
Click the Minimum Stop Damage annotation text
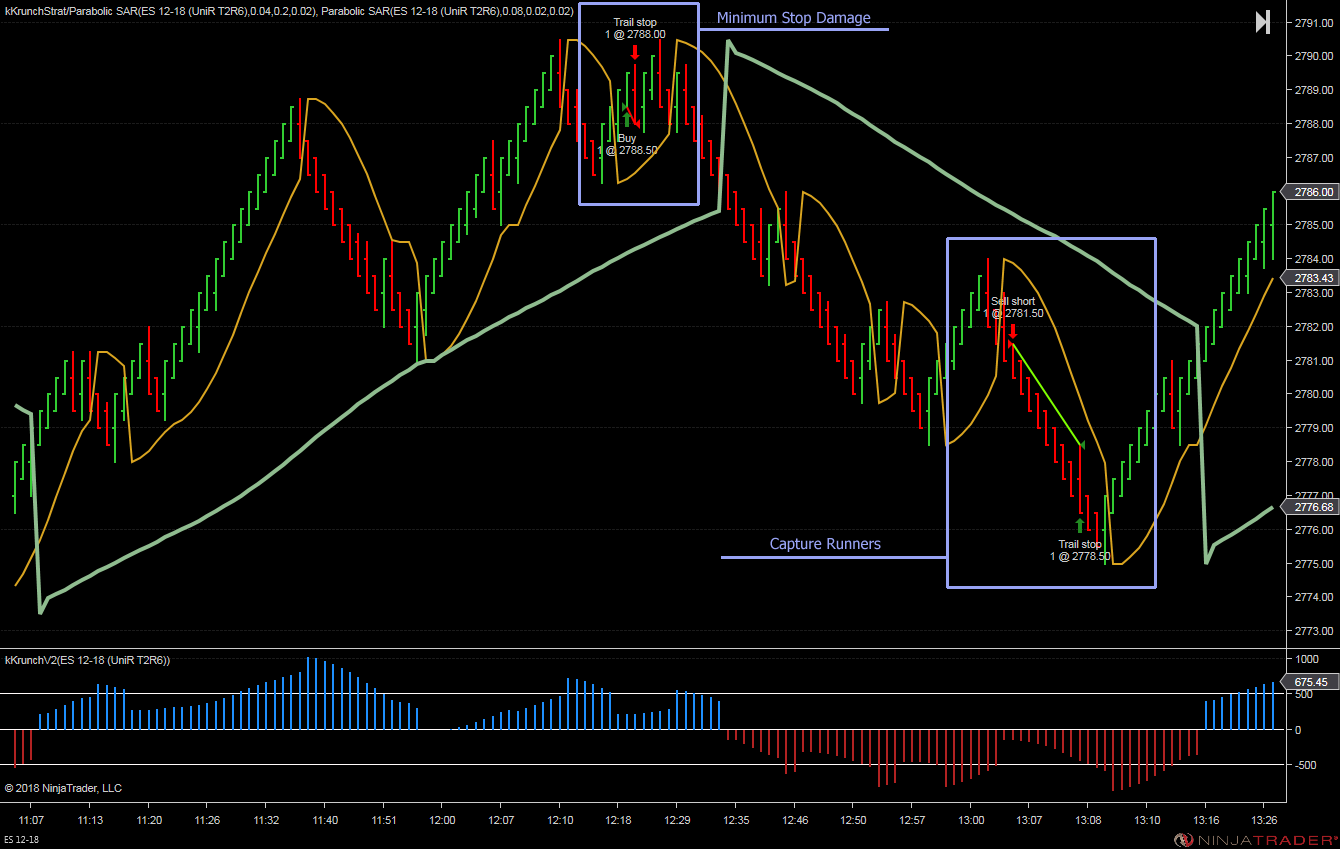click(794, 18)
